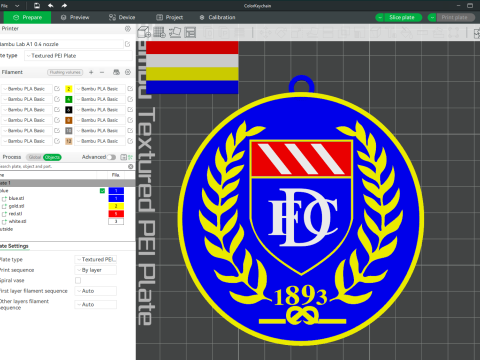Switch to the Prepare tab
The image size is (480, 360).
tap(27, 17)
